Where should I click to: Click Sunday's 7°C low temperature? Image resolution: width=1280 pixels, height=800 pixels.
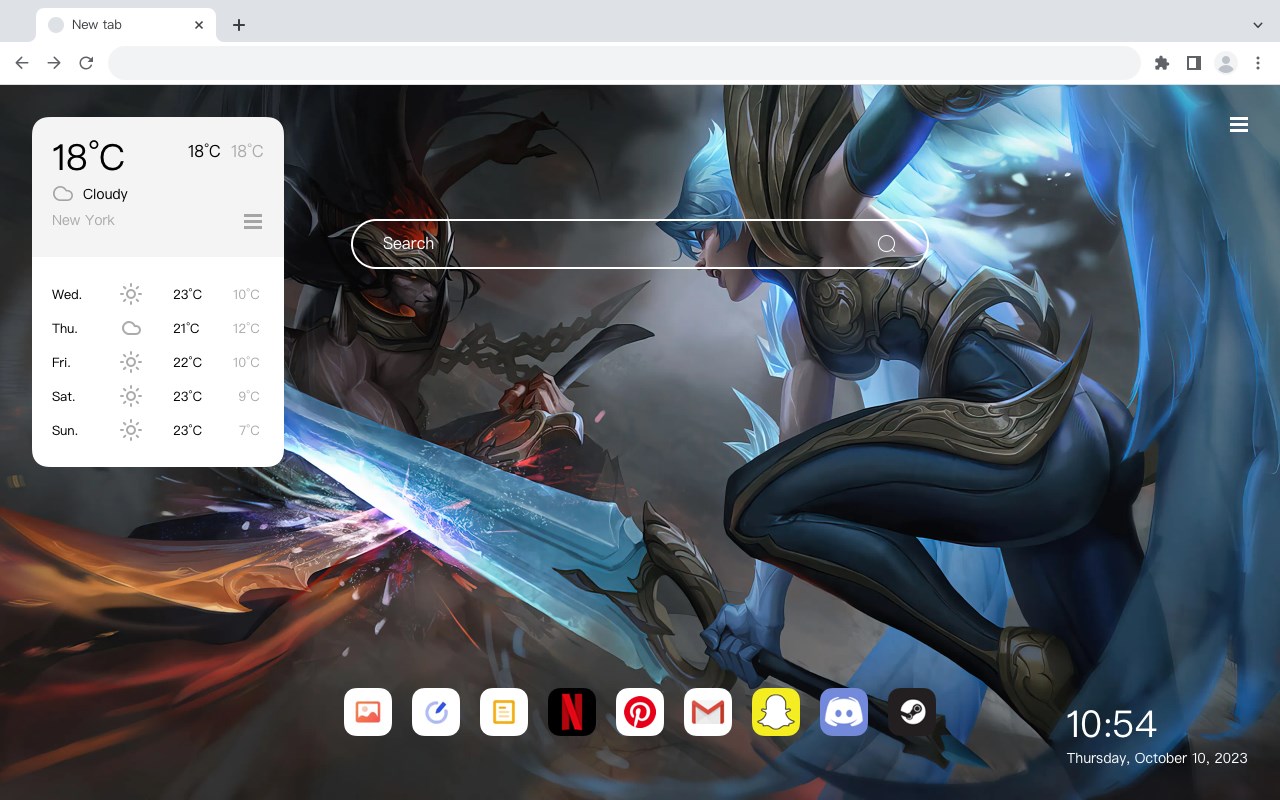(x=249, y=430)
